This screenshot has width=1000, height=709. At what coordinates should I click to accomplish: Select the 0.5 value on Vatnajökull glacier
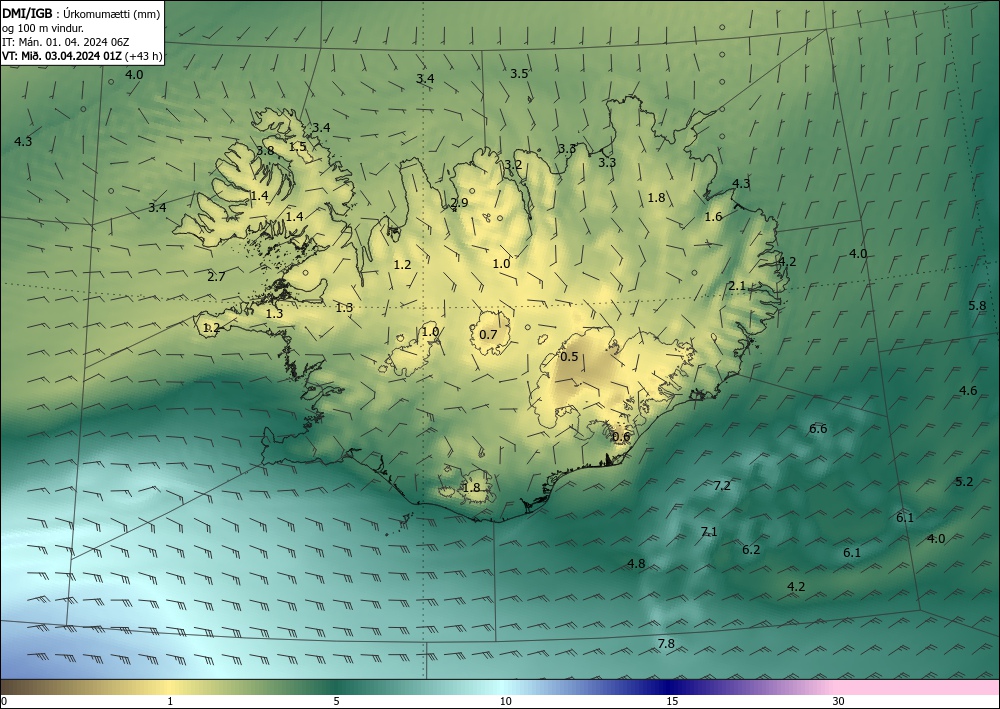point(569,356)
